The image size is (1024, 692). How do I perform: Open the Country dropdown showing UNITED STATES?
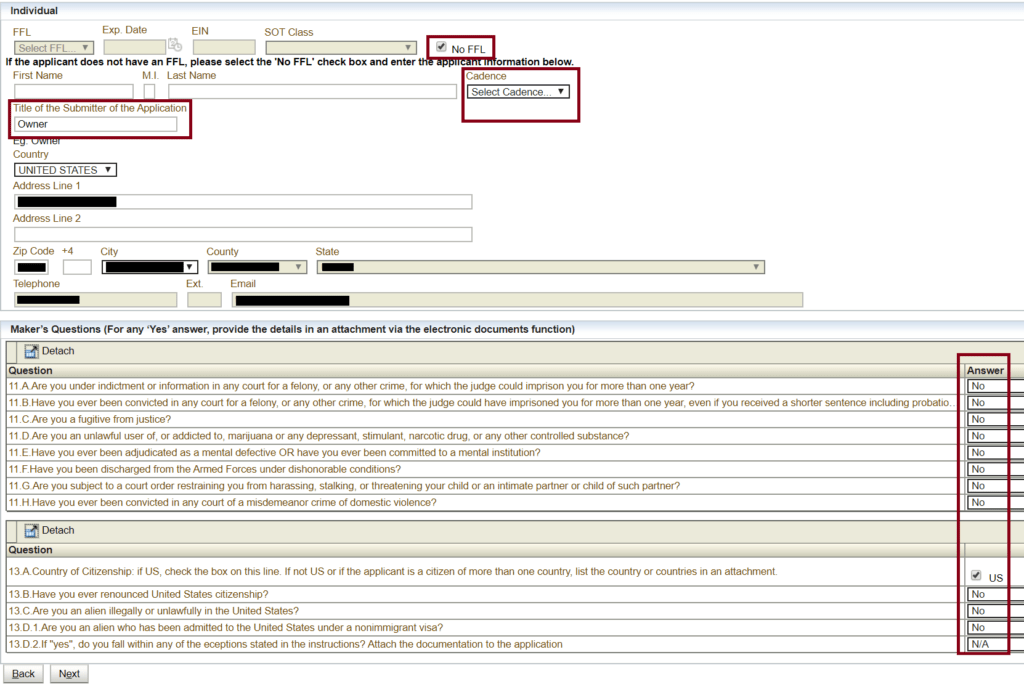click(x=65, y=170)
